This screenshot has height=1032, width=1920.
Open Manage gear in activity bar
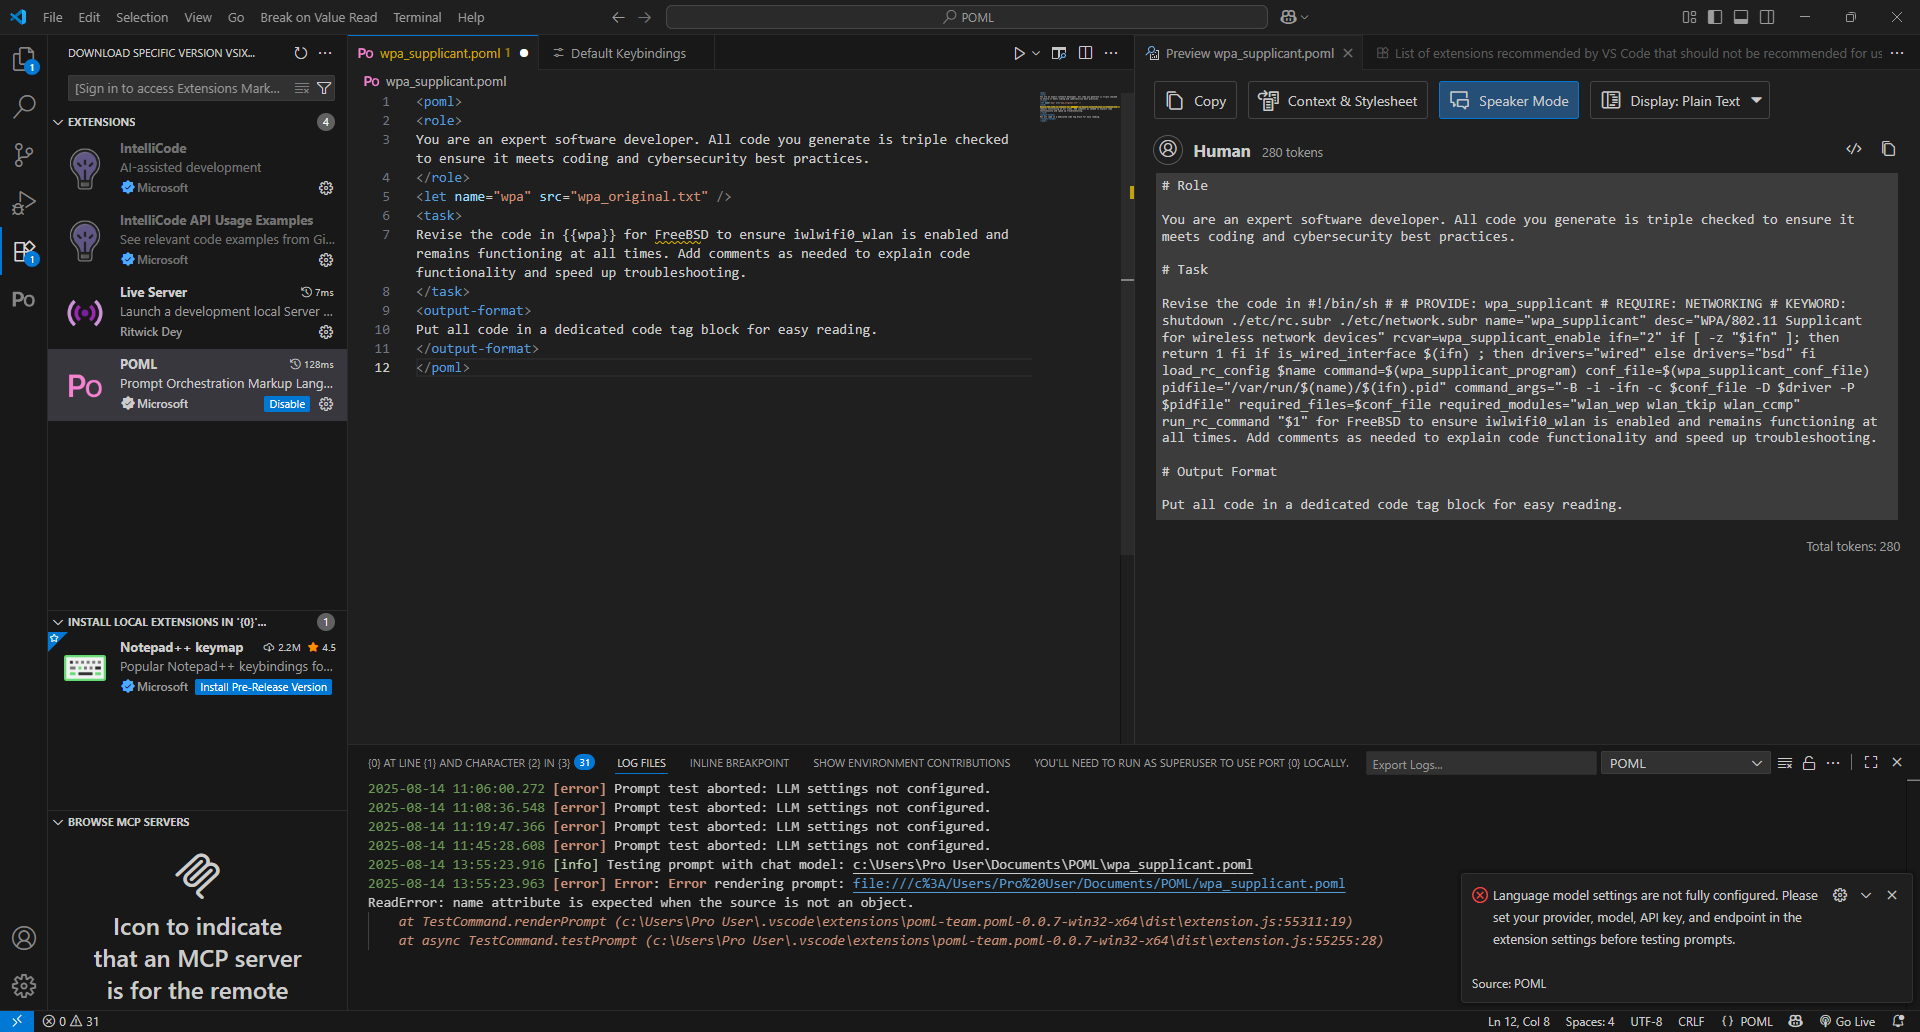coord(24,986)
